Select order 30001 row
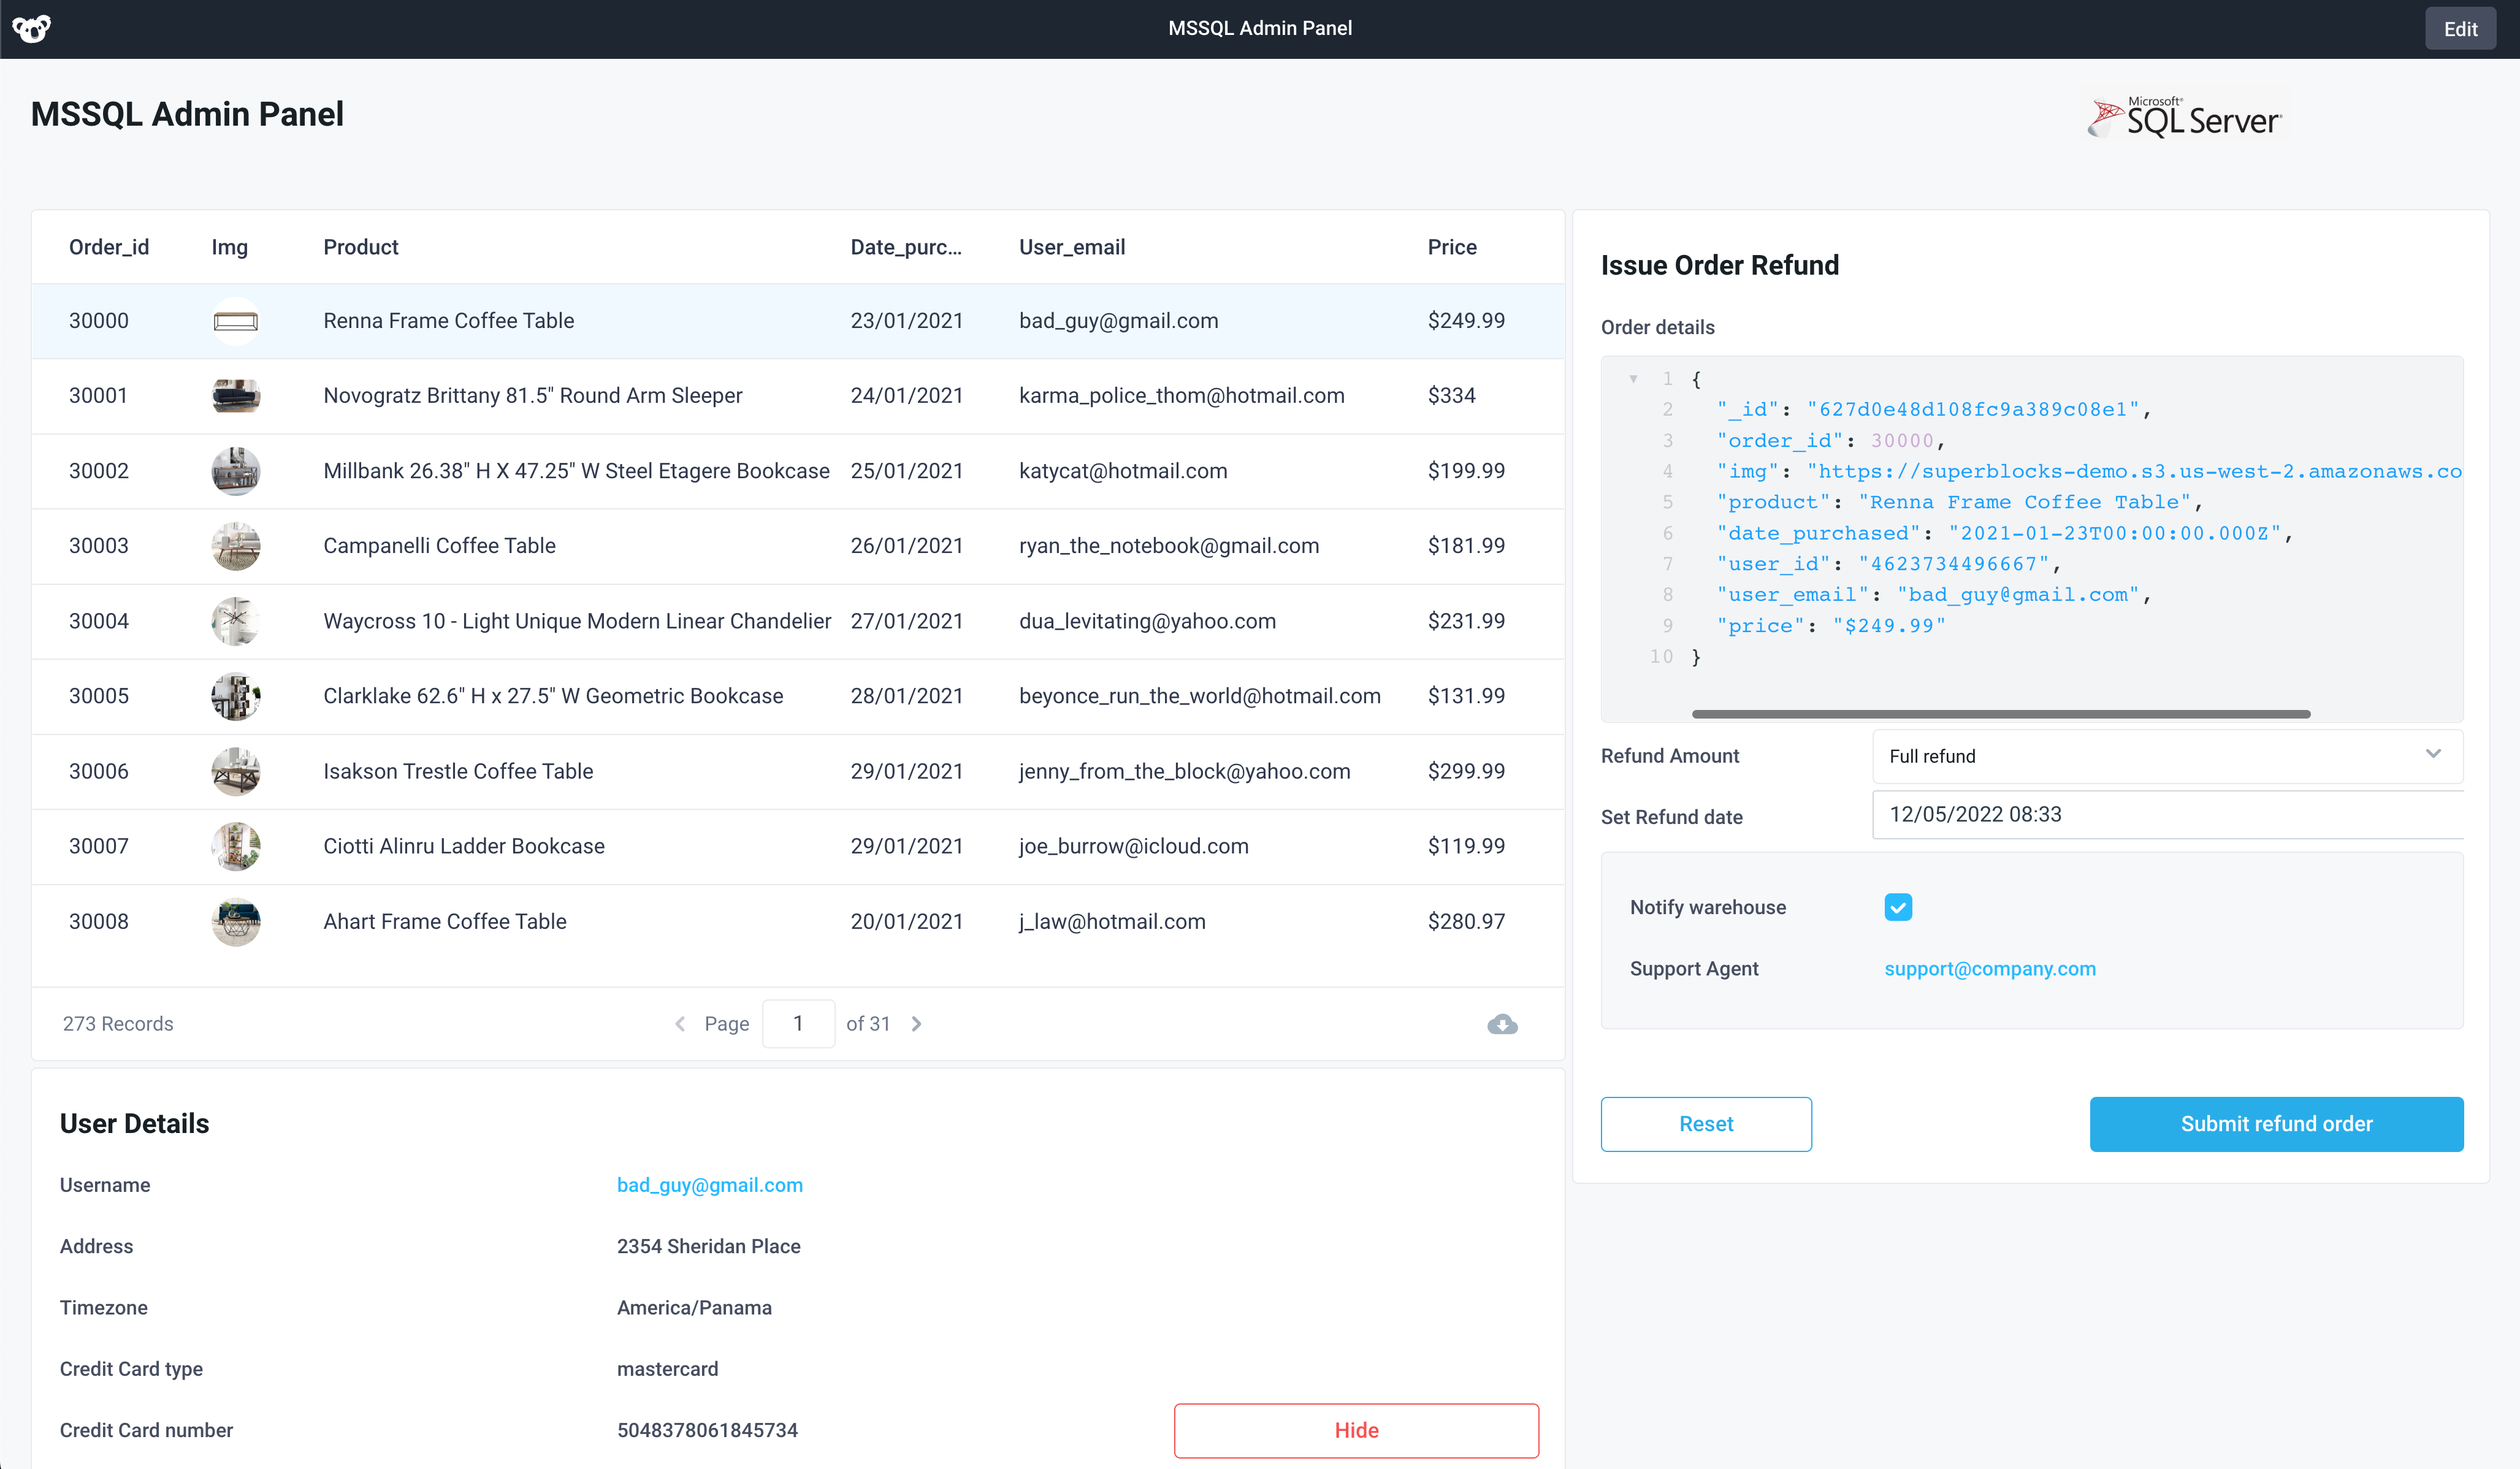2520x1469 pixels. (x=798, y=396)
